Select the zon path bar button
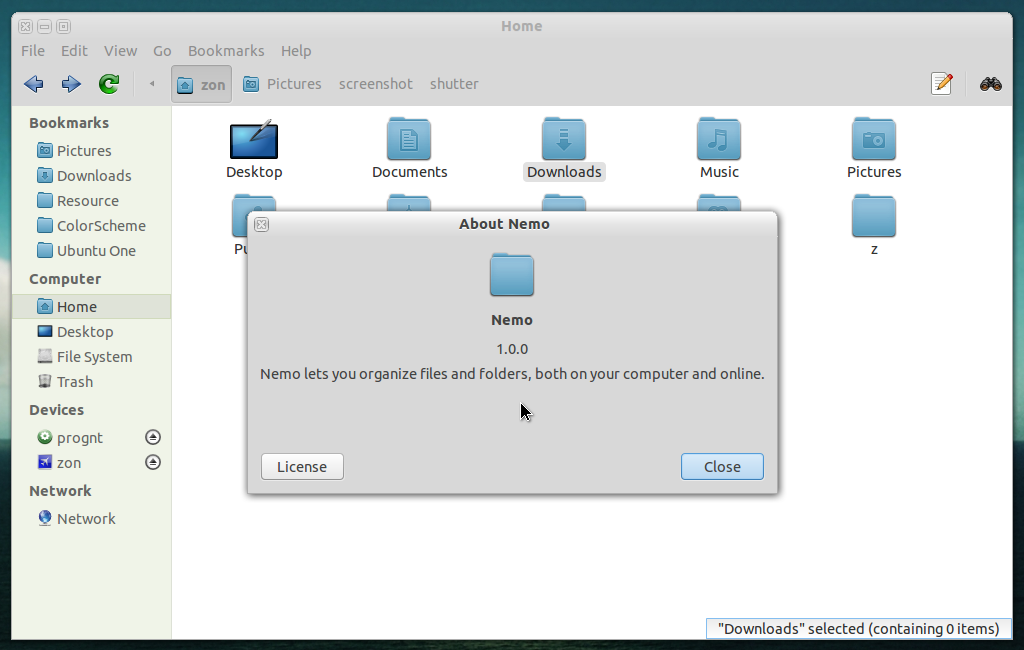The height and width of the screenshot is (650, 1024). pos(201,84)
